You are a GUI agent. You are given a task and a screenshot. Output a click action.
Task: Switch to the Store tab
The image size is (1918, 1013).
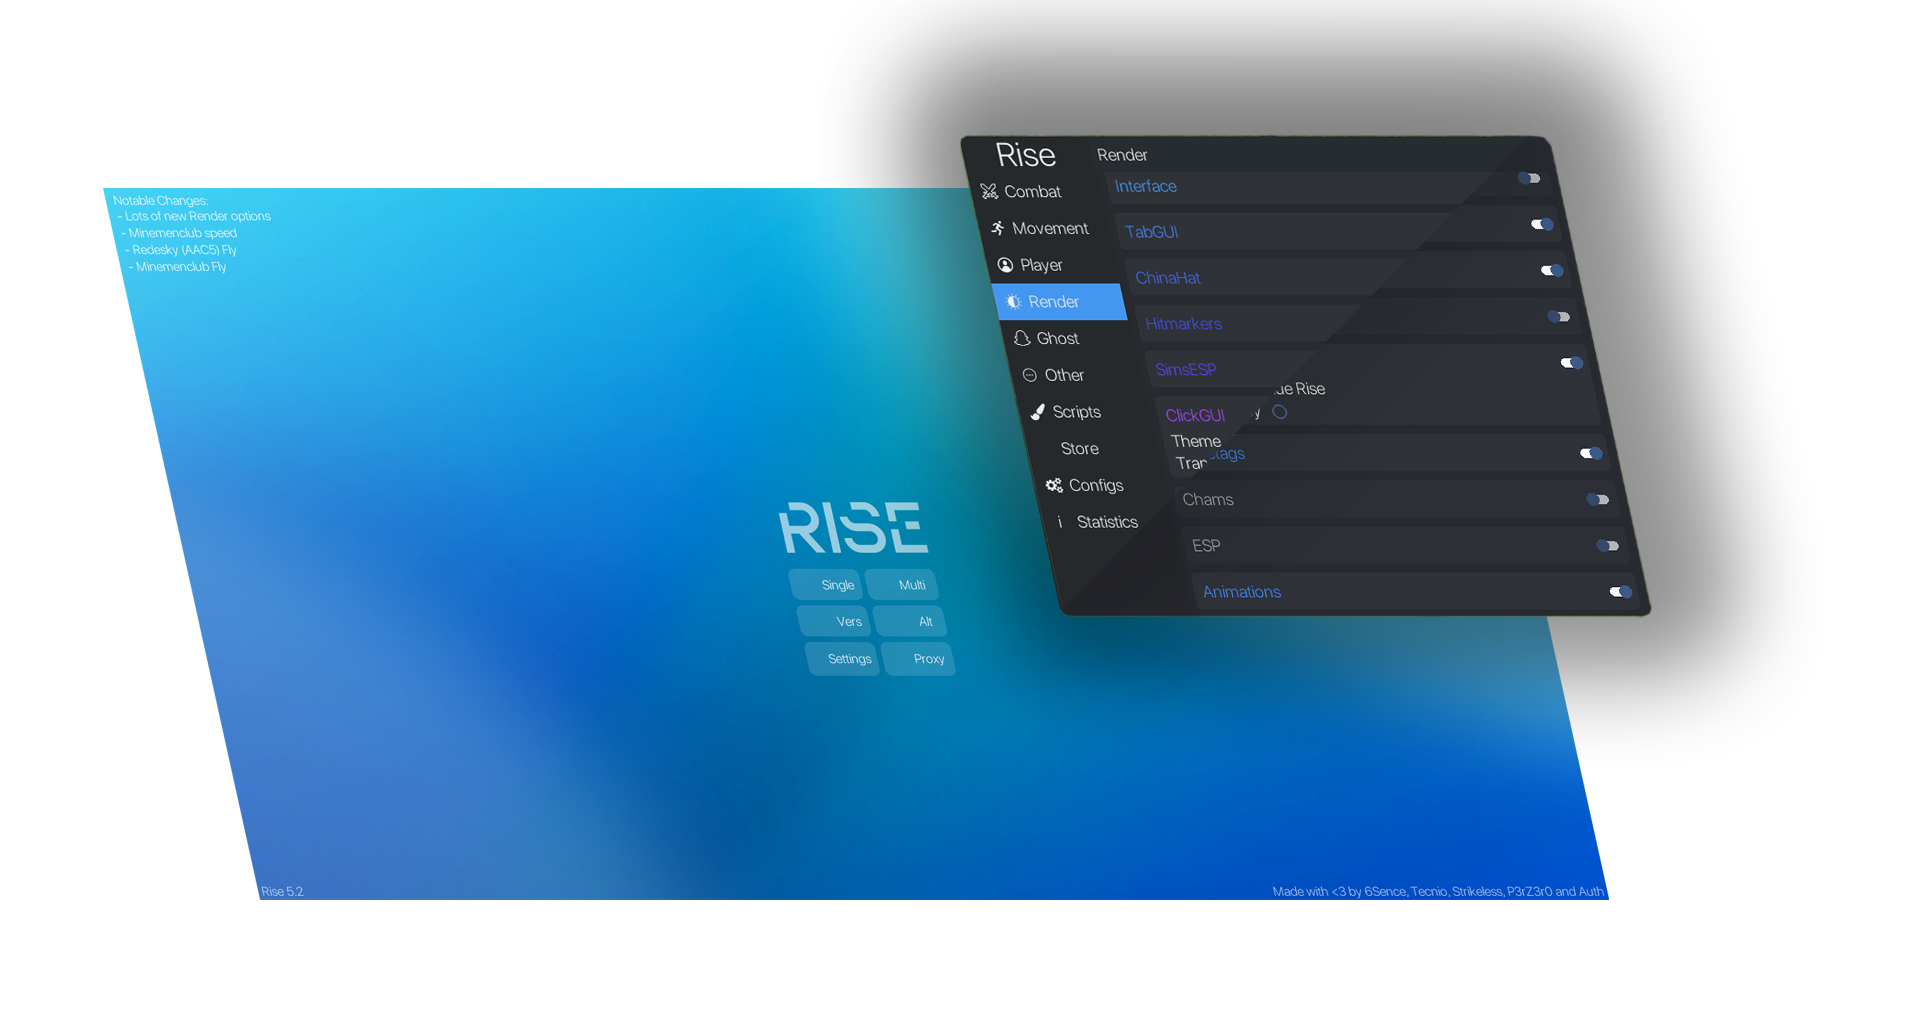click(1078, 448)
